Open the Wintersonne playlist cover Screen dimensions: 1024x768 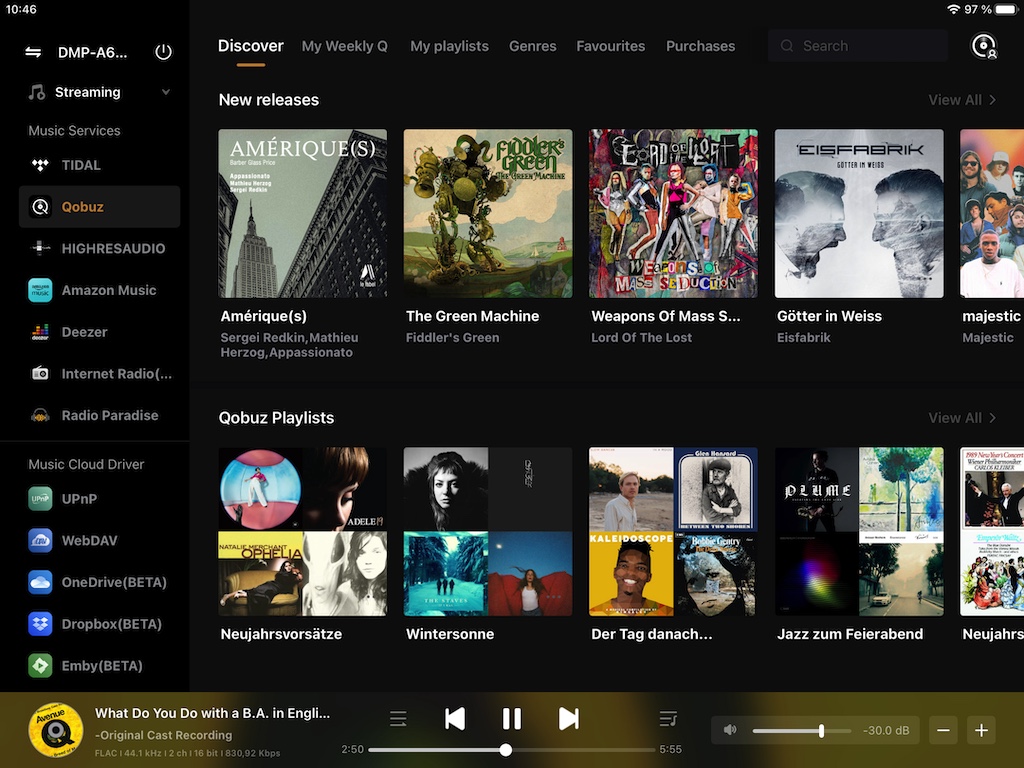point(488,532)
